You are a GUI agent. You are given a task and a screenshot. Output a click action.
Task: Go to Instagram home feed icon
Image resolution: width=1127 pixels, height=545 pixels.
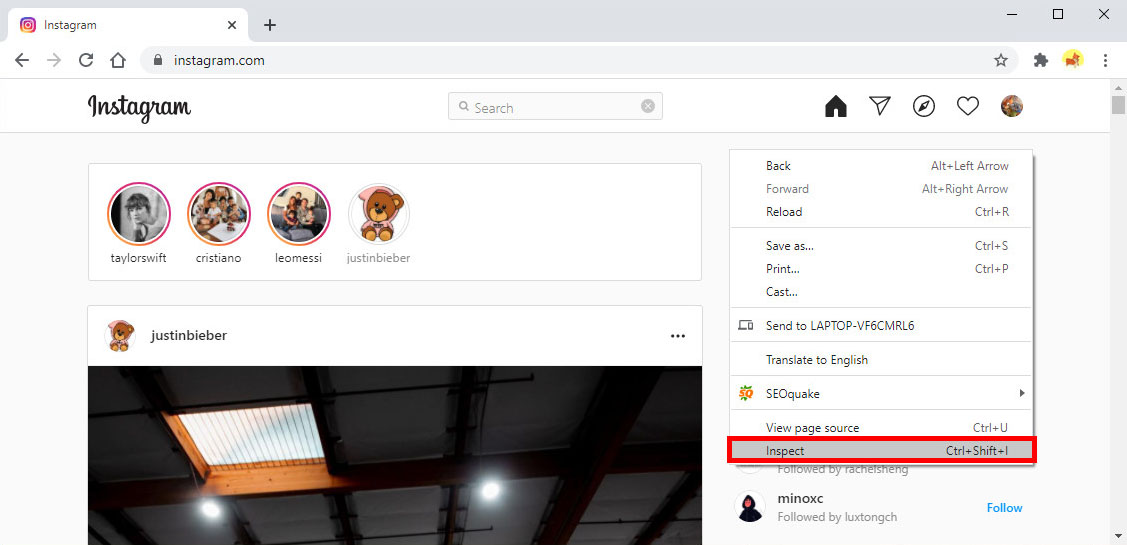click(835, 106)
